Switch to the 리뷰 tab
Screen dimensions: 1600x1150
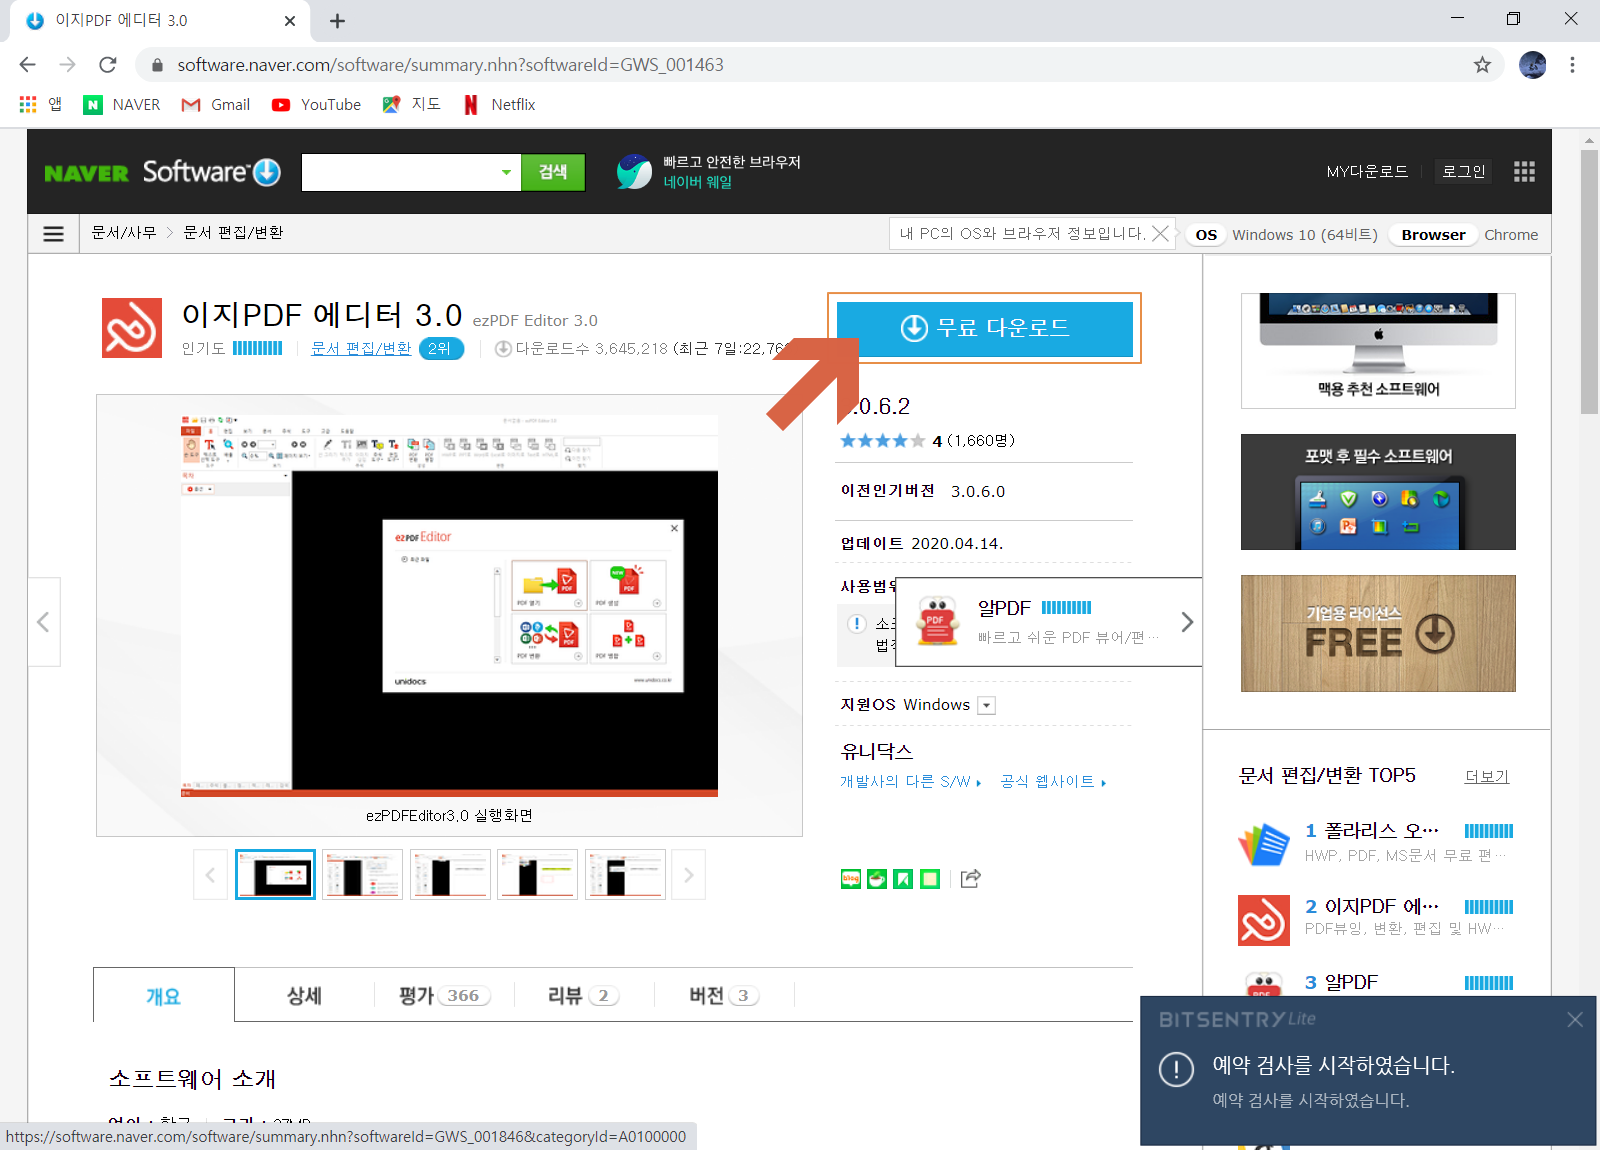[584, 996]
